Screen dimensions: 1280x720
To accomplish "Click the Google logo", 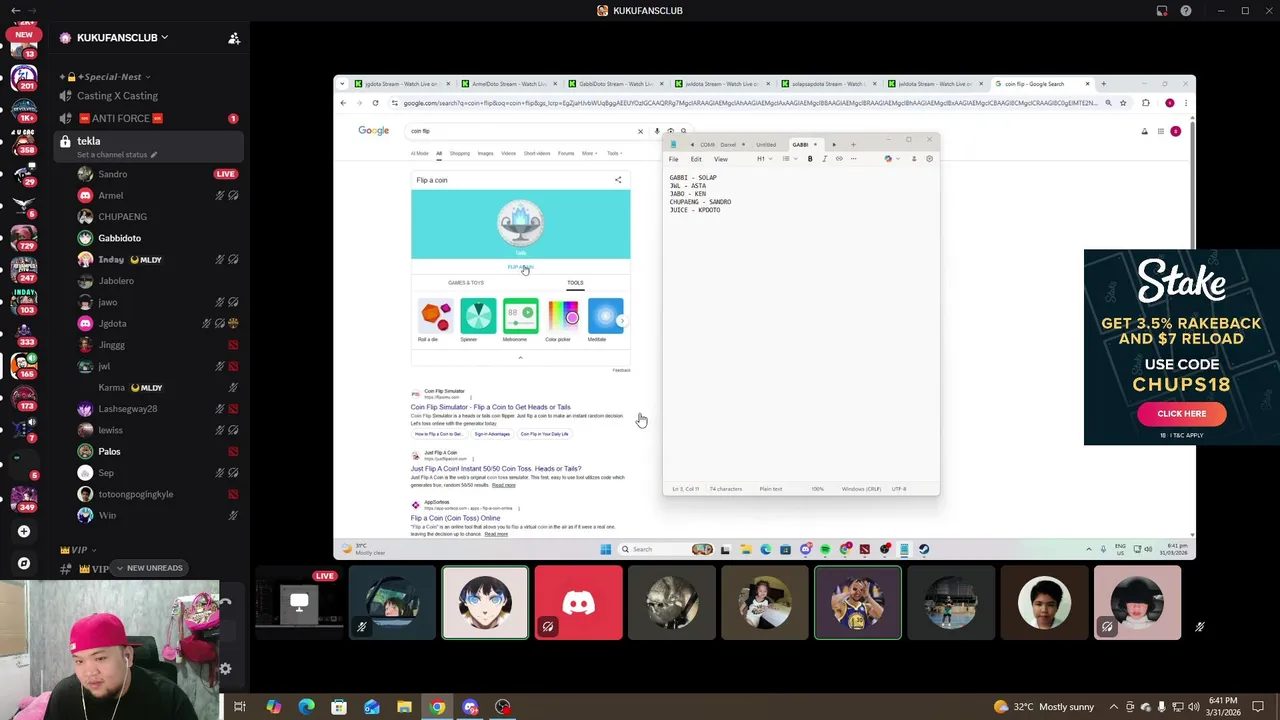I will coord(374,131).
